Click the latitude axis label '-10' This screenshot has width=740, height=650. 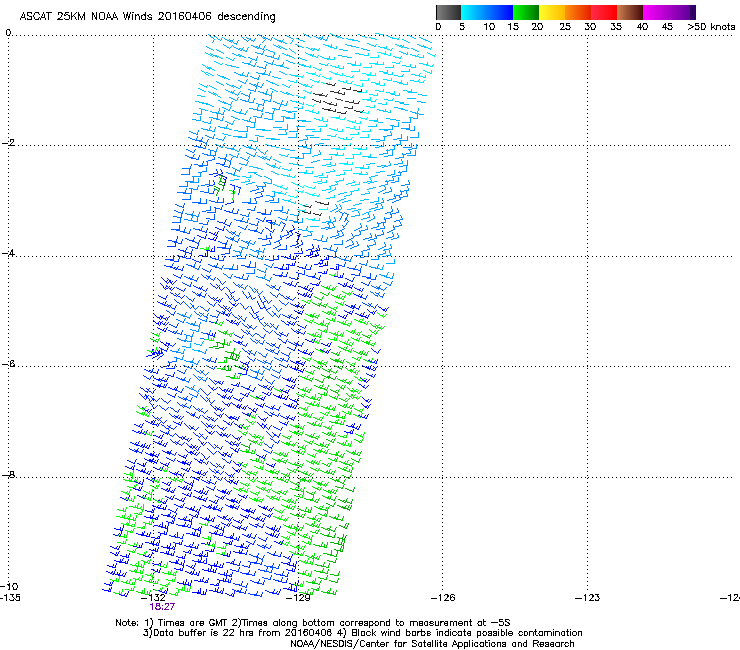[9, 586]
